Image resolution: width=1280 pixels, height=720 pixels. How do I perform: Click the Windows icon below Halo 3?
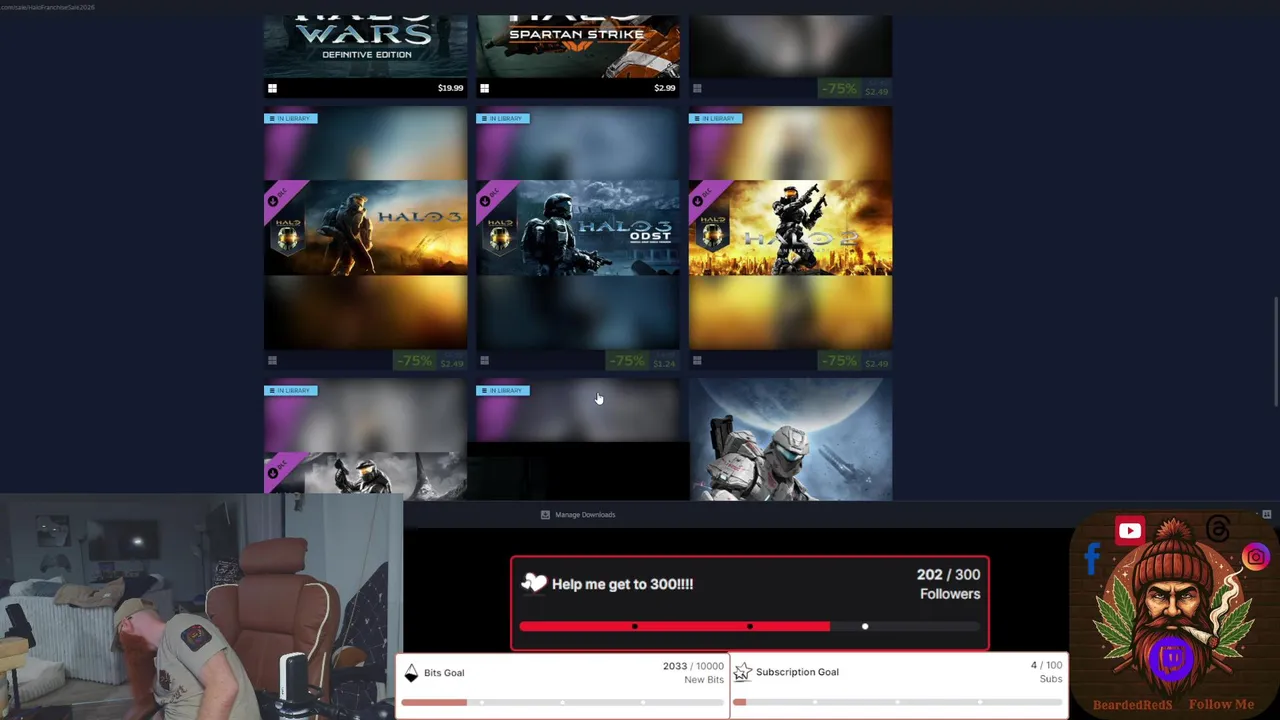point(272,361)
